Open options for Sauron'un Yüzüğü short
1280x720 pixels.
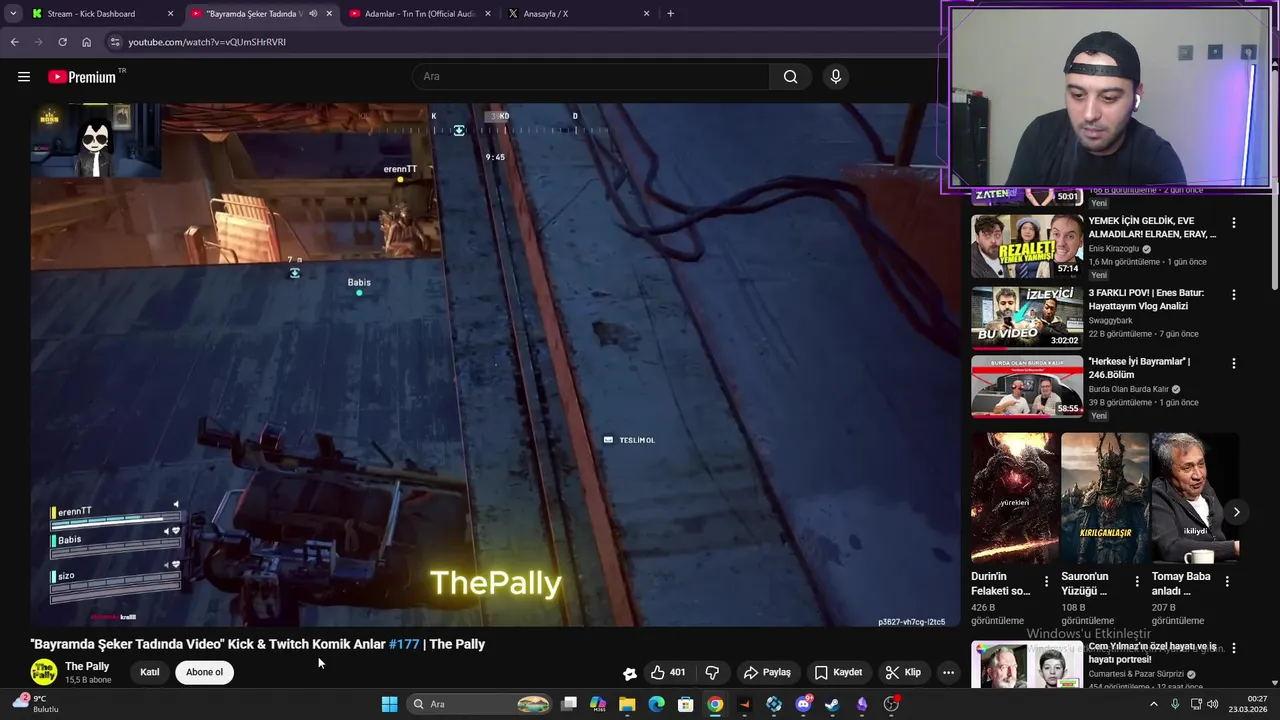(x=1136, y=581)
